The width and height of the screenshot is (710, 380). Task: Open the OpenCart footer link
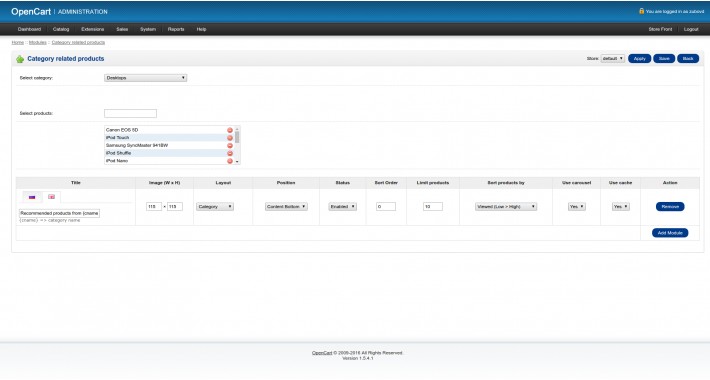(322, 353)
